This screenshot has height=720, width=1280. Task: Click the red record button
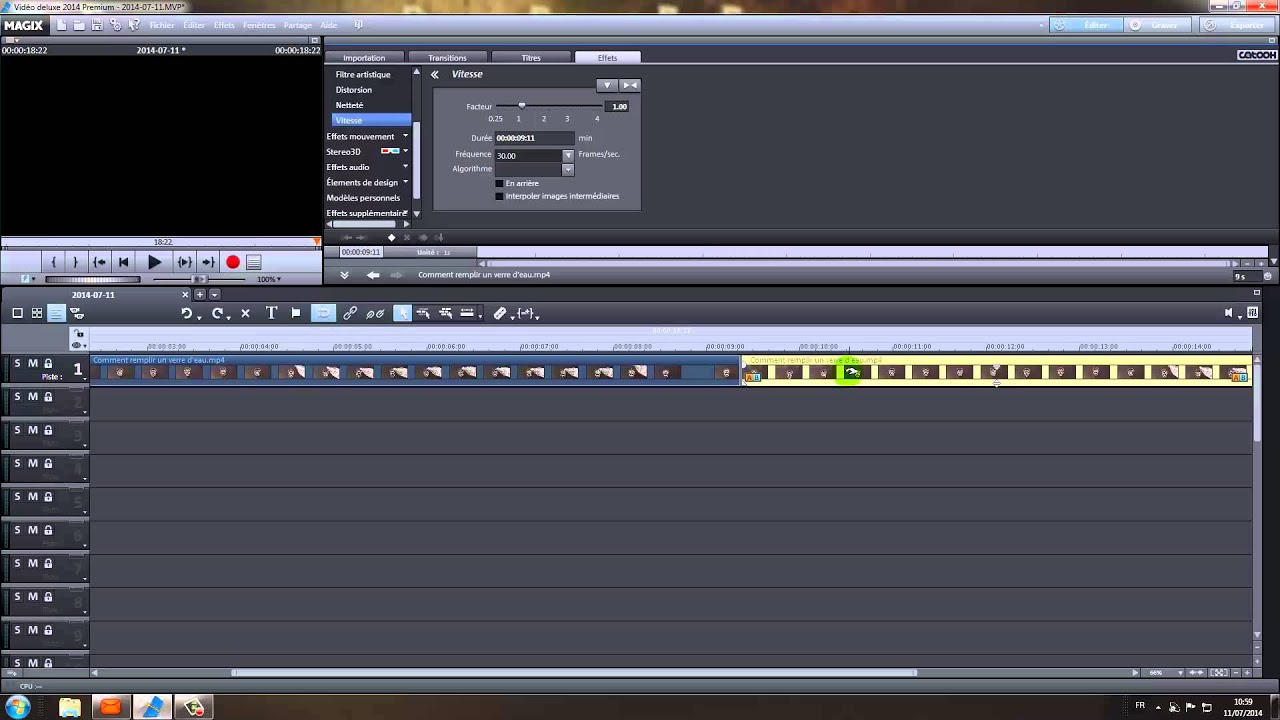pos(233,262)
